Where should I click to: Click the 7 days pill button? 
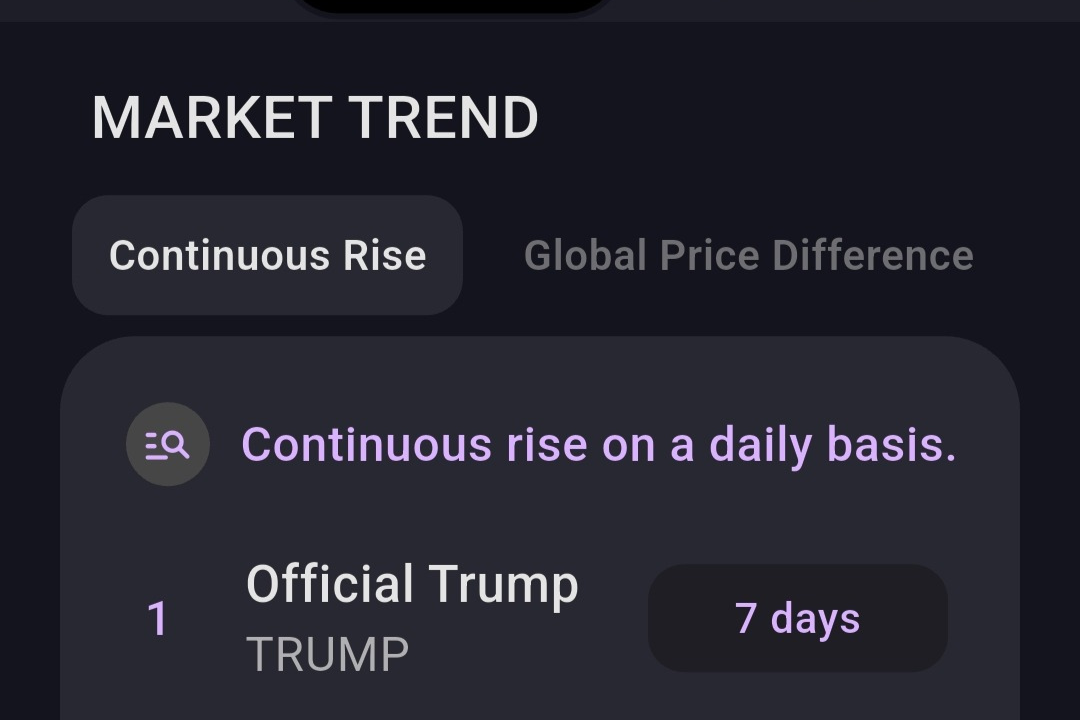click(x=797, y=618)
